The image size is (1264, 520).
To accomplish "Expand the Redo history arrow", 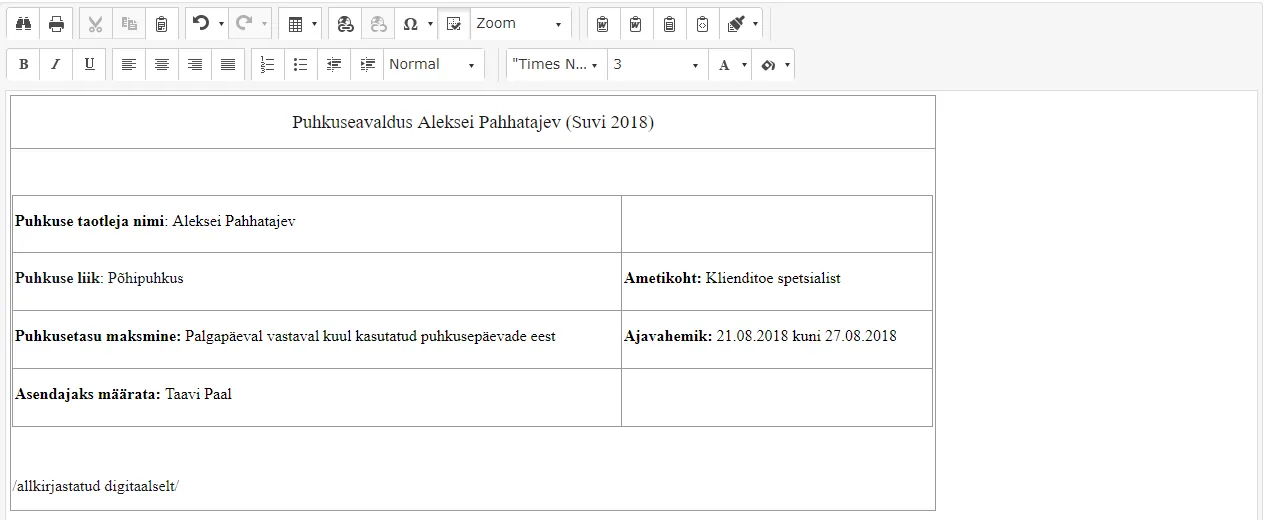I will [x=264, y=23].
